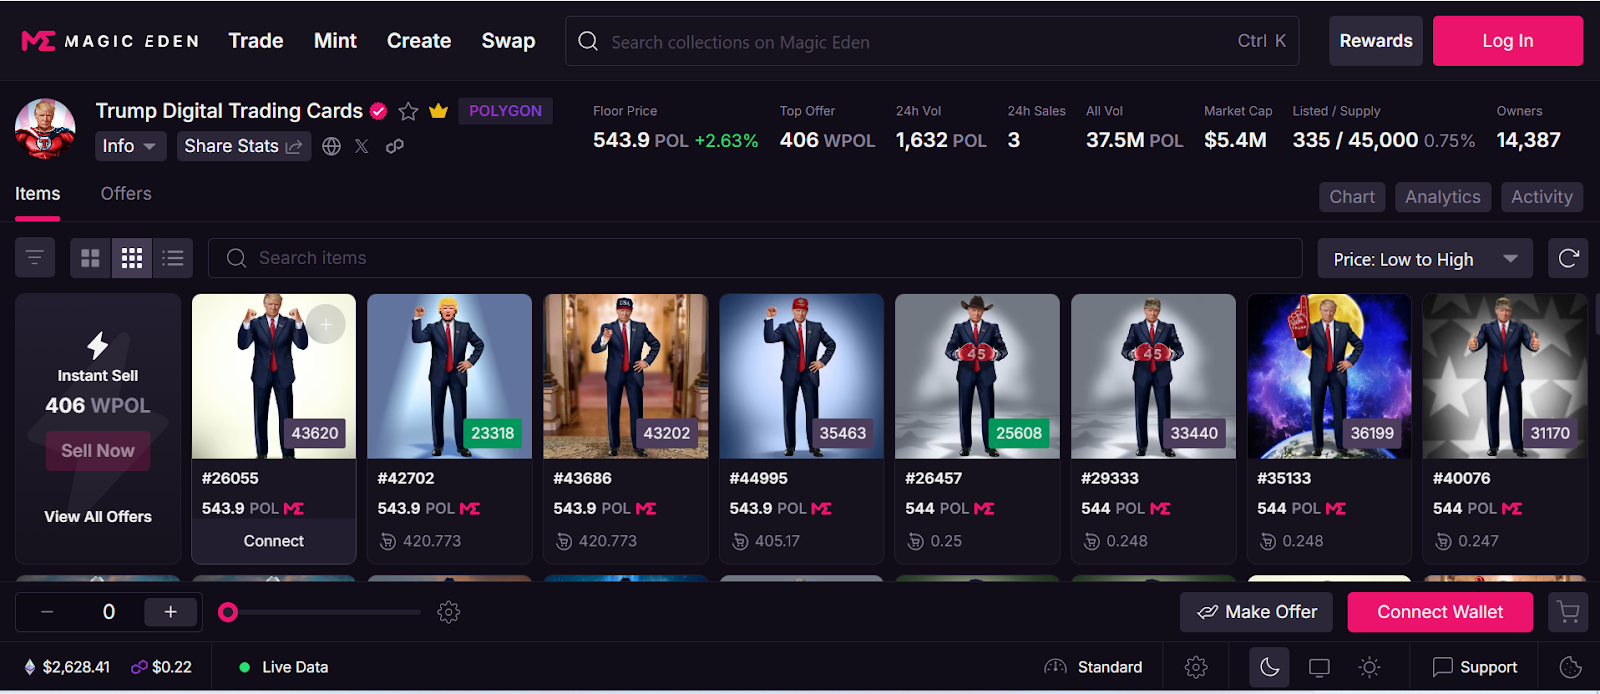This screenshot has width=1600, height=694.
Task: Open card #35133 space thumbnail
Action: (1329, 376)
